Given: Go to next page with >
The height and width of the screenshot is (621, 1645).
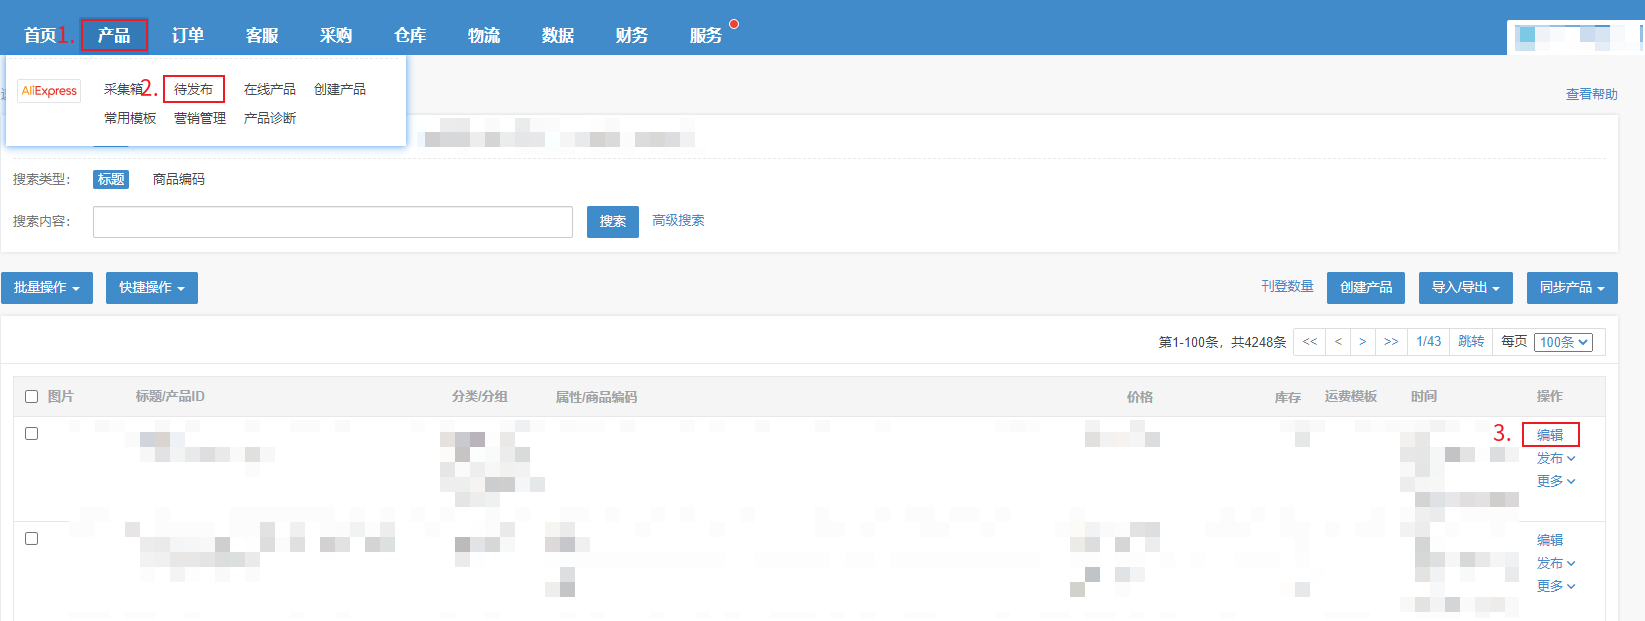Looking at the screenshot, I should 1363,342.
